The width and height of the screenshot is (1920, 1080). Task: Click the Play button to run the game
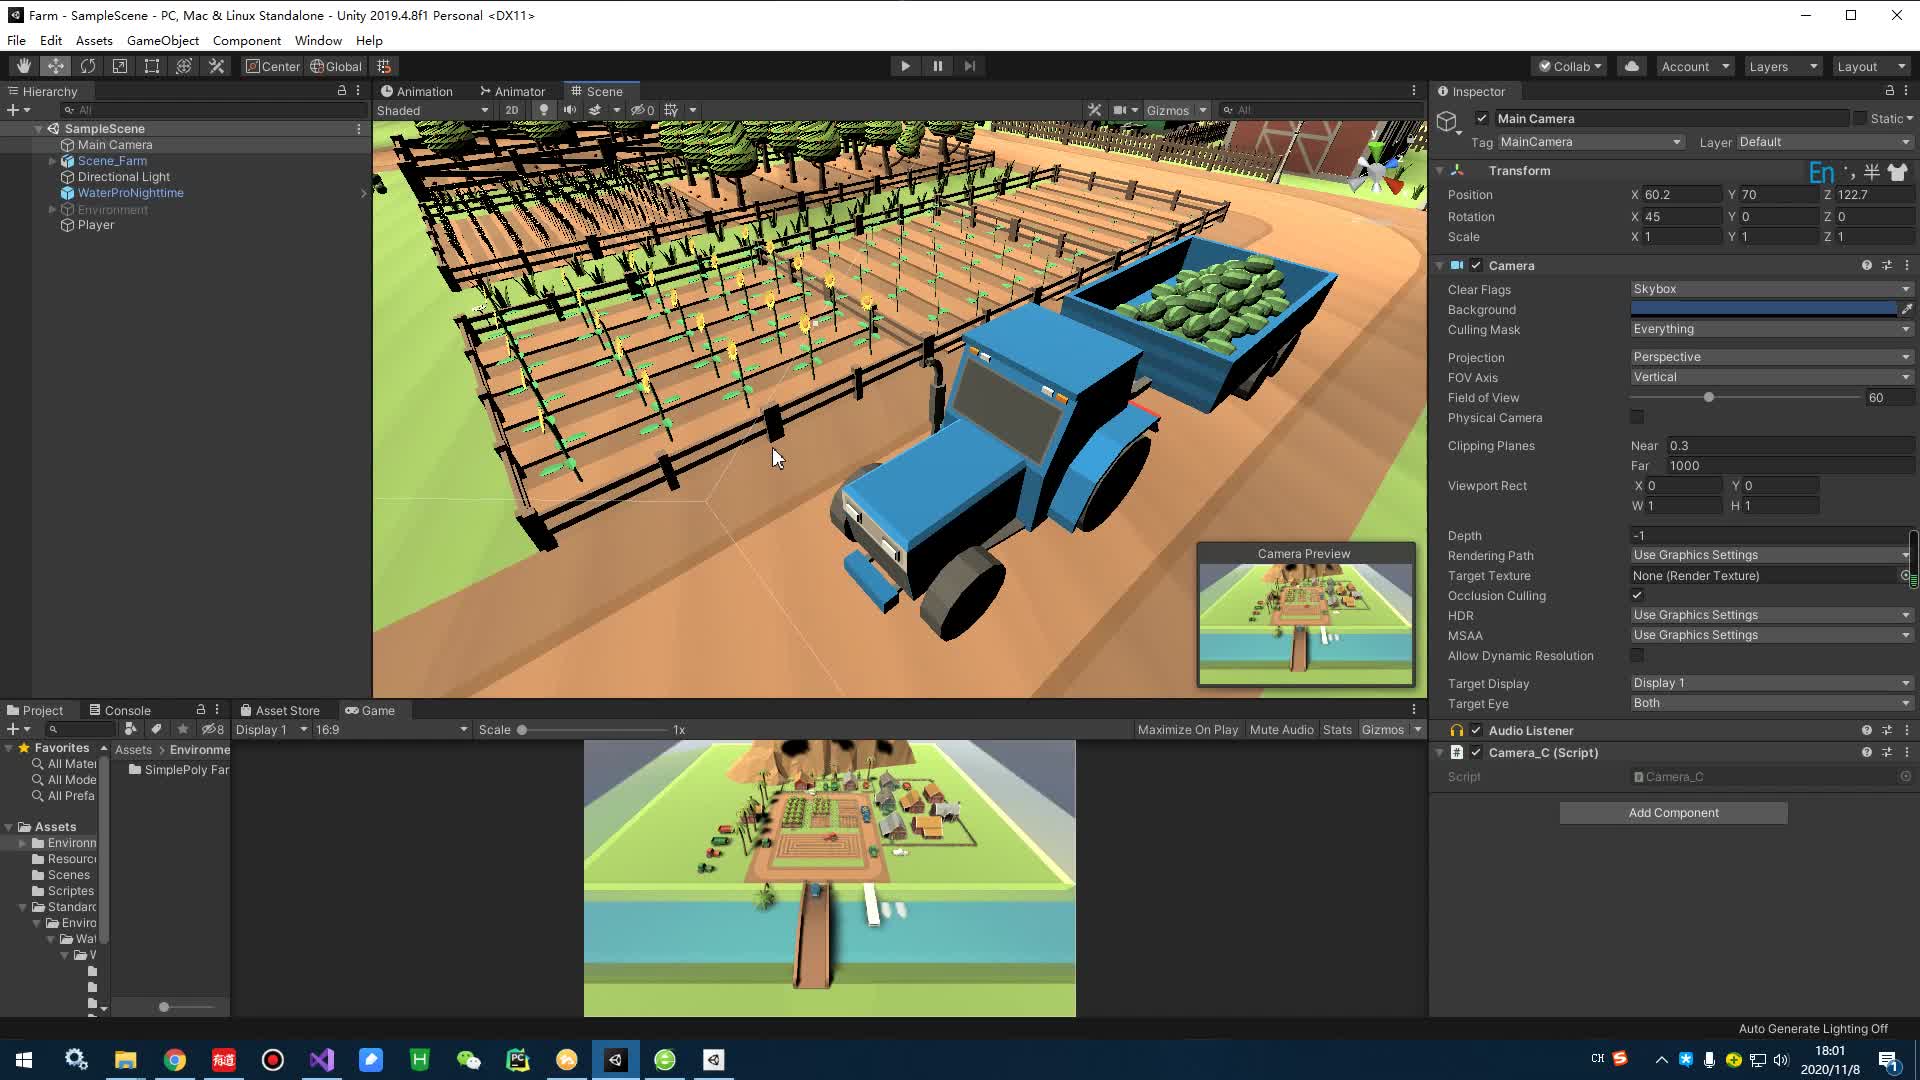(906, 65)
